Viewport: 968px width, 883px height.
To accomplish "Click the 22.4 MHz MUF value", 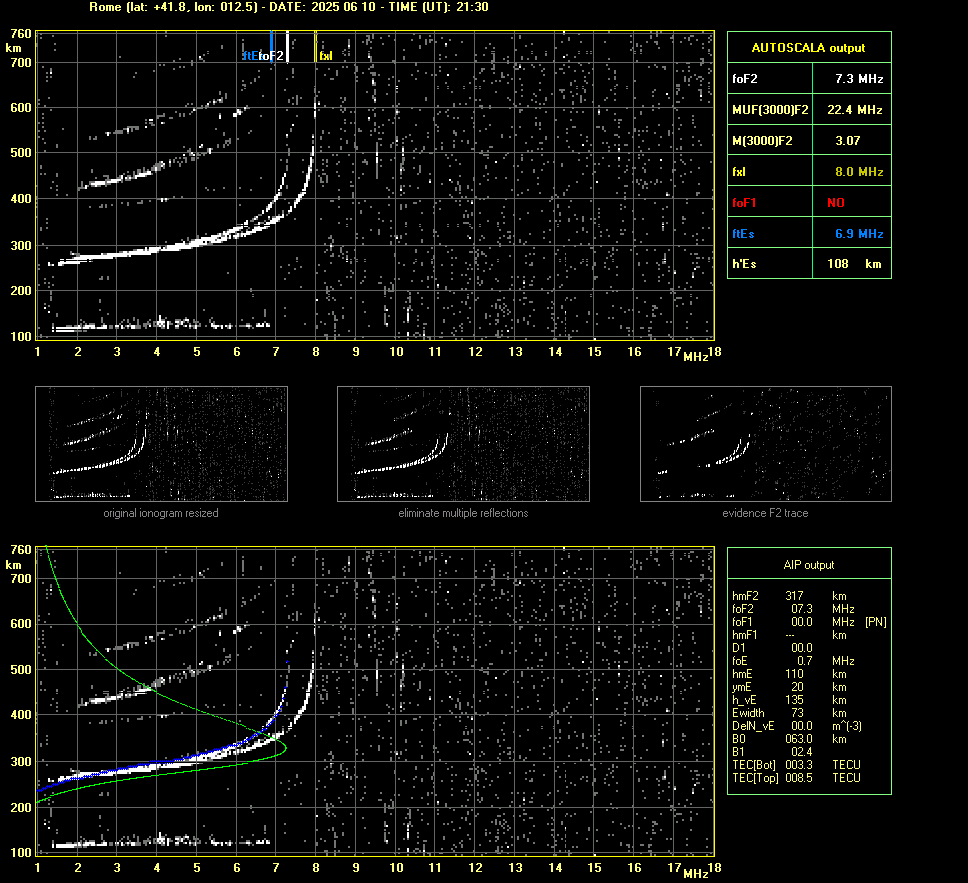I will [x=854, y=109].
